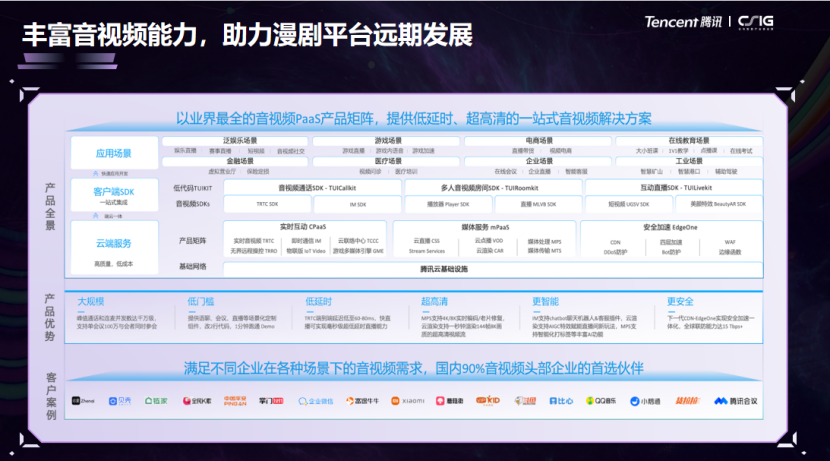Click the 媒体处理 MPS product

pos(544,241)
